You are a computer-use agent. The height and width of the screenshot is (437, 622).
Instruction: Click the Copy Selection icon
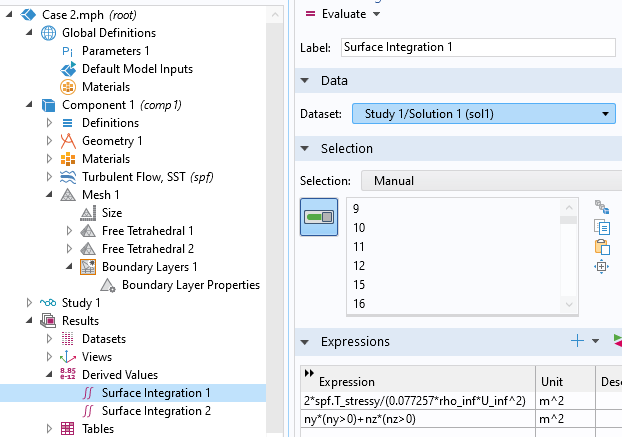[601, 227]
